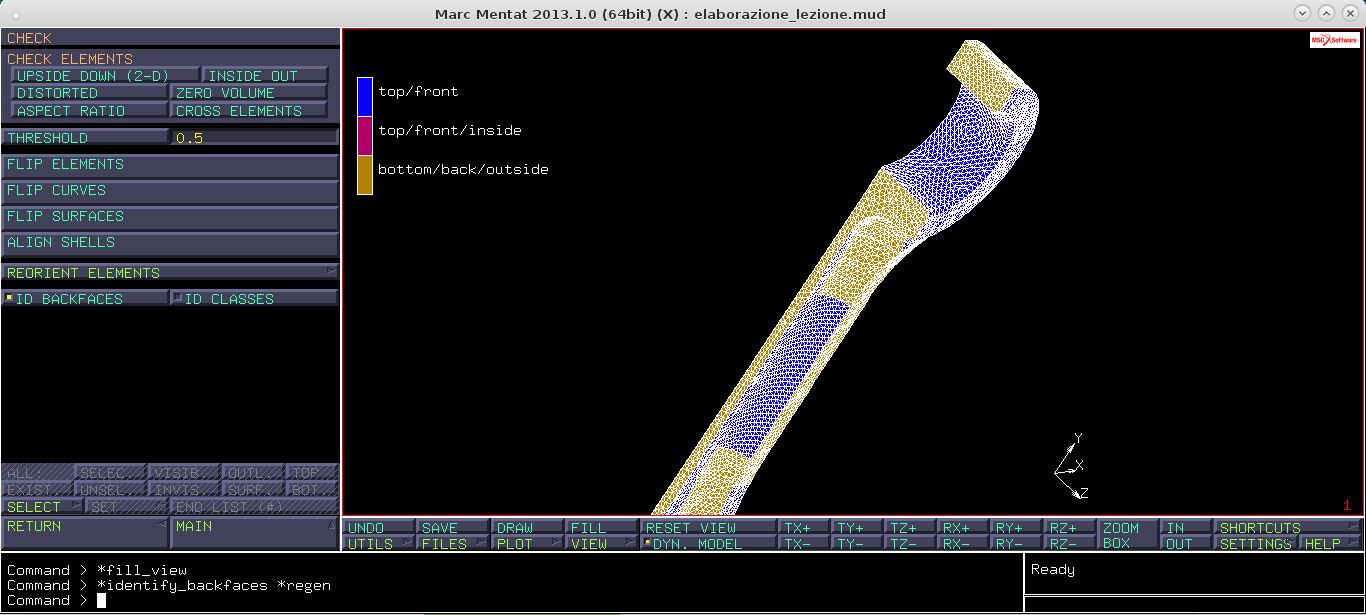This screenshot has height=615, width=1366.
Task: Check element ASPECT RATIO
Action: (89, 111)
